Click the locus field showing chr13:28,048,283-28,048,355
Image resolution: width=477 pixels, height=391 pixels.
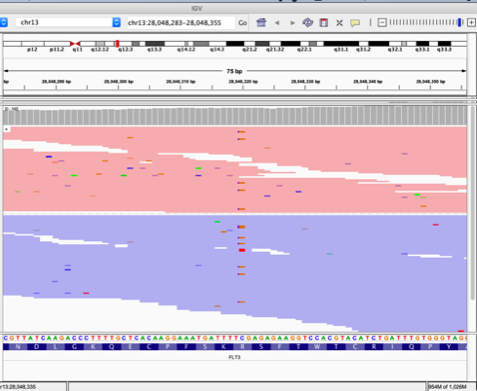[x=180, y=23]
